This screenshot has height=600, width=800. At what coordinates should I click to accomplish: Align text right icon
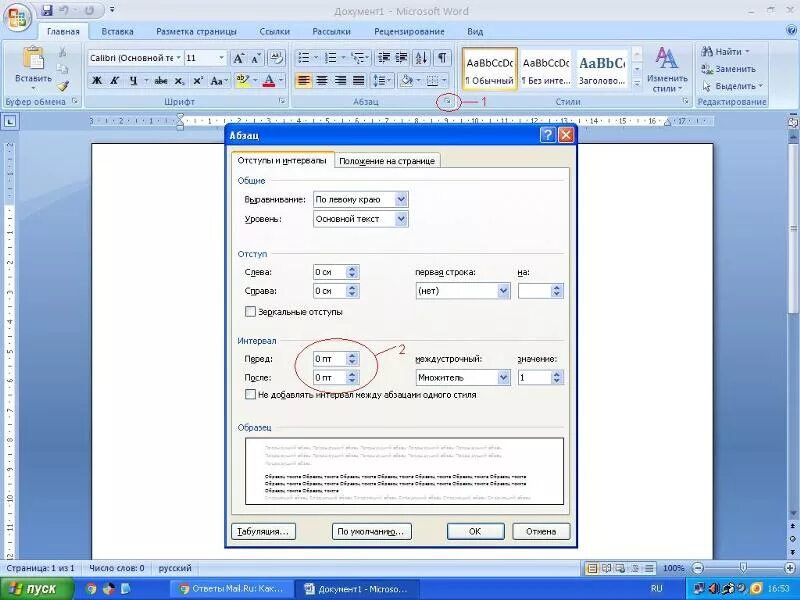pyautogui.click(x=340, y=81)
